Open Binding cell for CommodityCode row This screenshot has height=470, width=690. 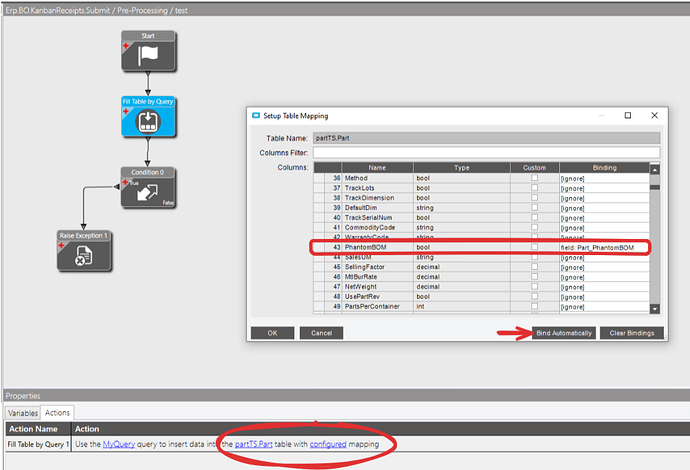coord(604,228)
